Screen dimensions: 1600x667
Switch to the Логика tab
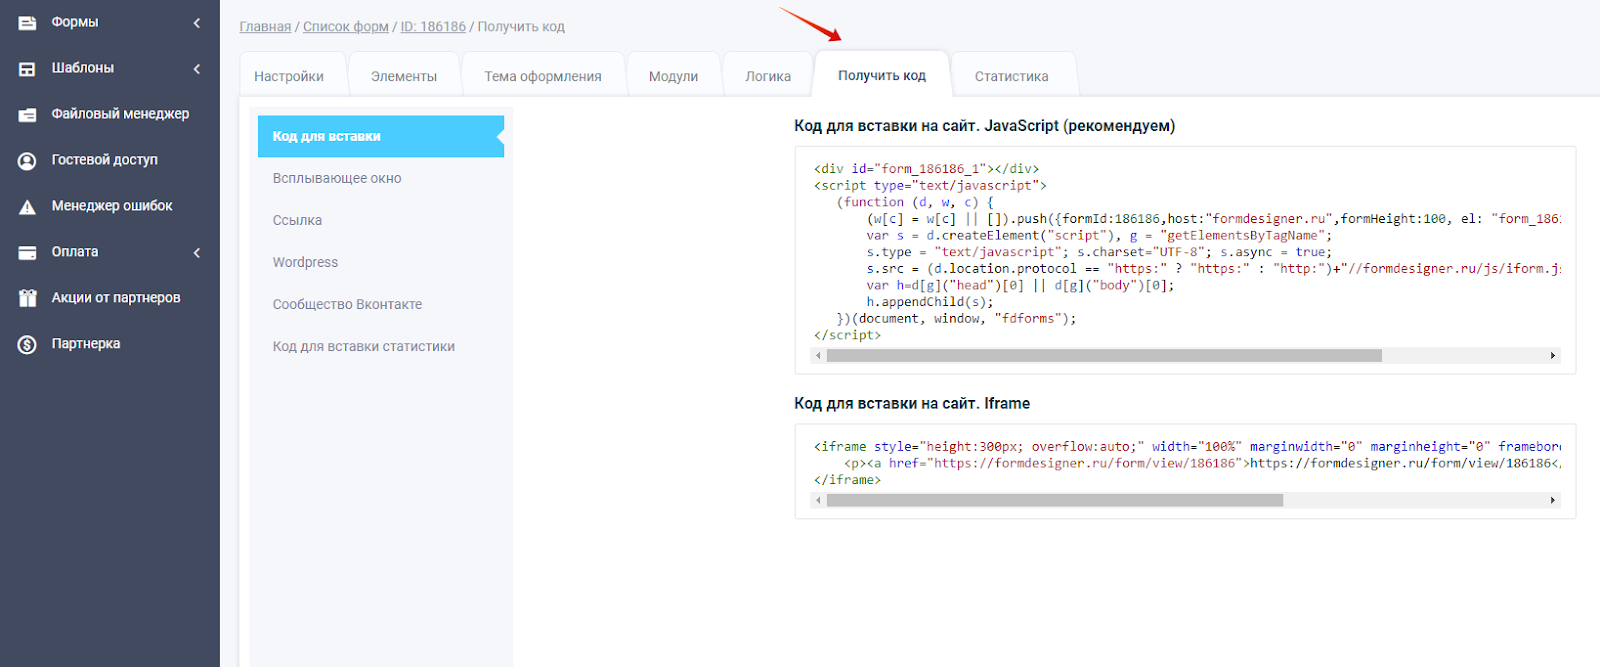tap(768, 76)
